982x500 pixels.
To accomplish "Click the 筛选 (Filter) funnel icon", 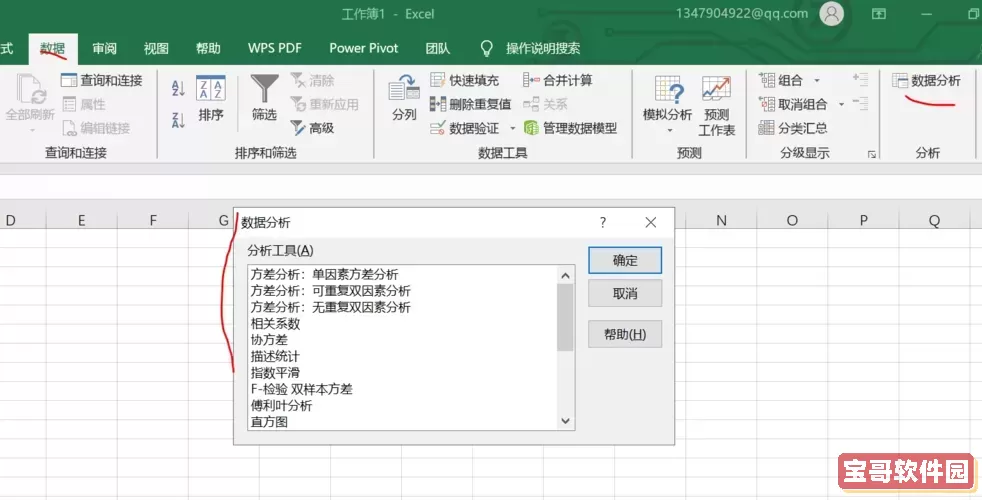I will click(x=264, y=92).
